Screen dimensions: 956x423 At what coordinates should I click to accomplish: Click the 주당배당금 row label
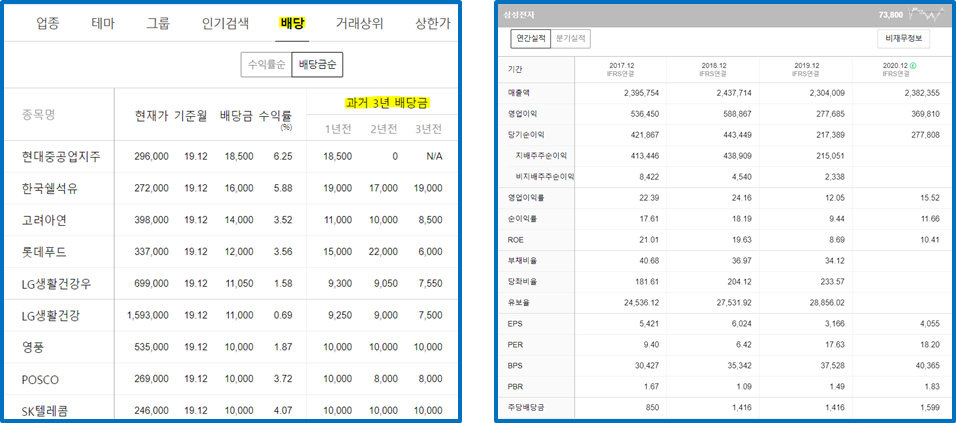click(x=526, y=407)
